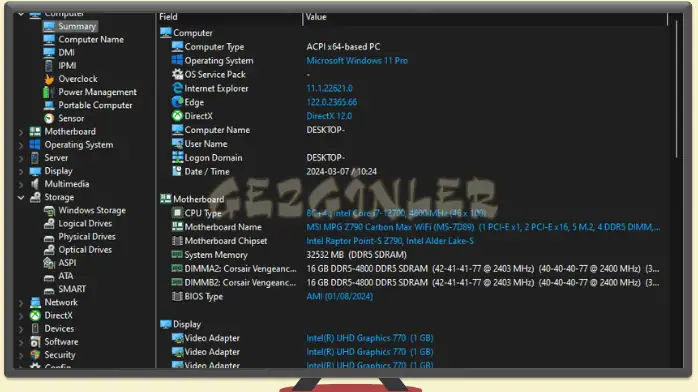This screenshot has height=392, width=698.
Task: Open the AMI (01/08/2024) BIOS link
Action: click(340, 296)
